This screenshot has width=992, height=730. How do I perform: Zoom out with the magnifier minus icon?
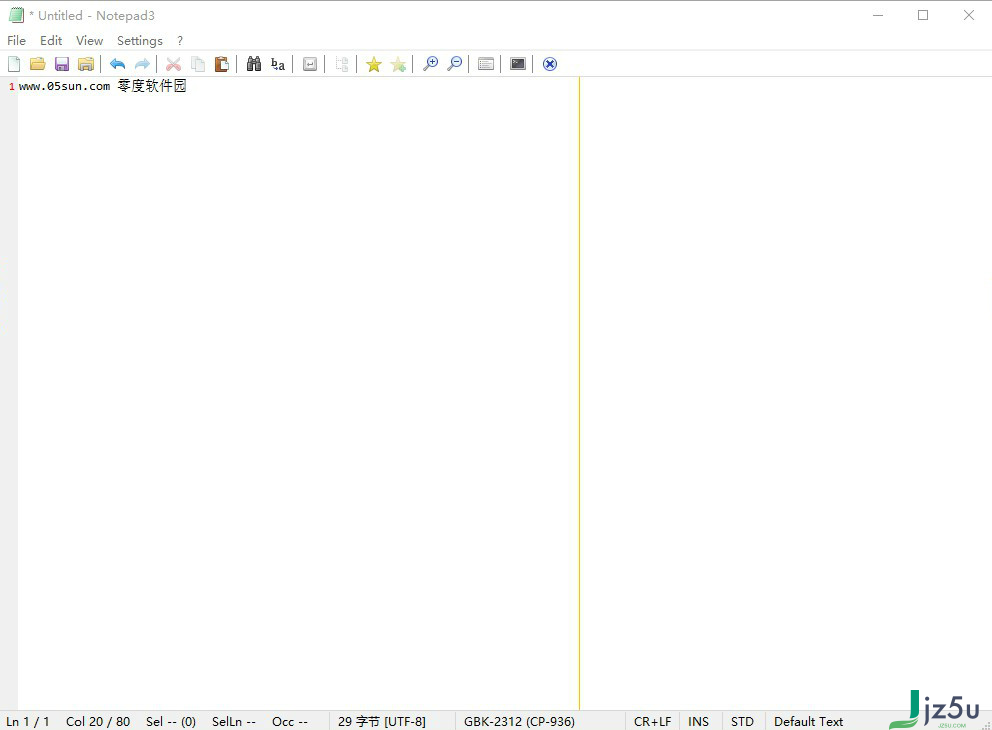pyautogui.click(x=454, y=64)
